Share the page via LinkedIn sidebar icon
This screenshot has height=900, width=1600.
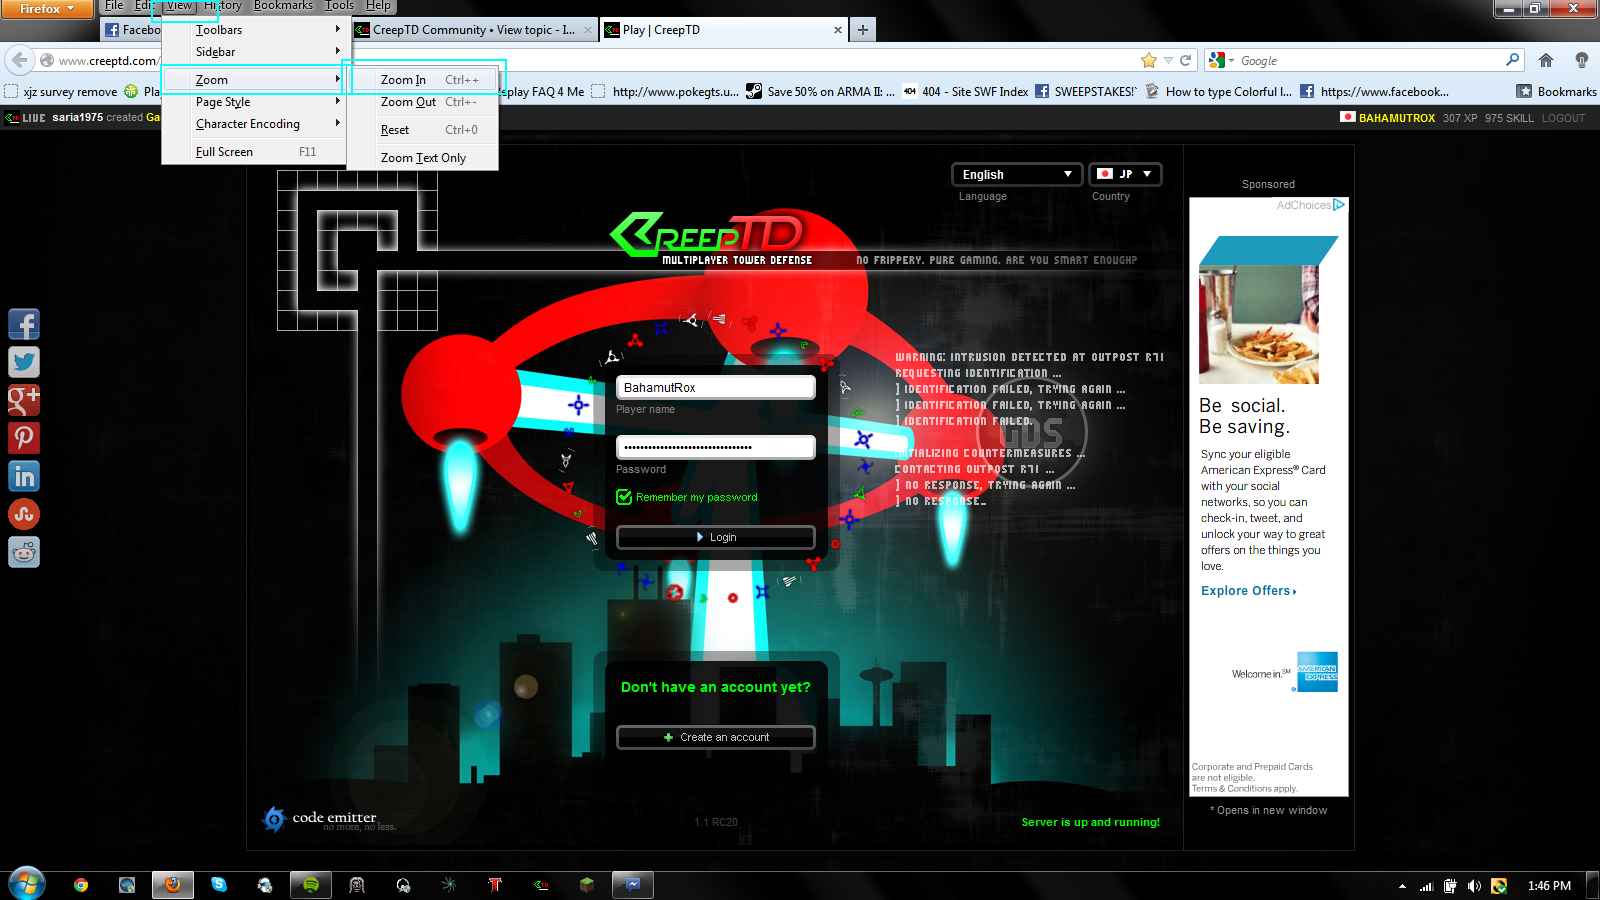(x=24, y=476)
